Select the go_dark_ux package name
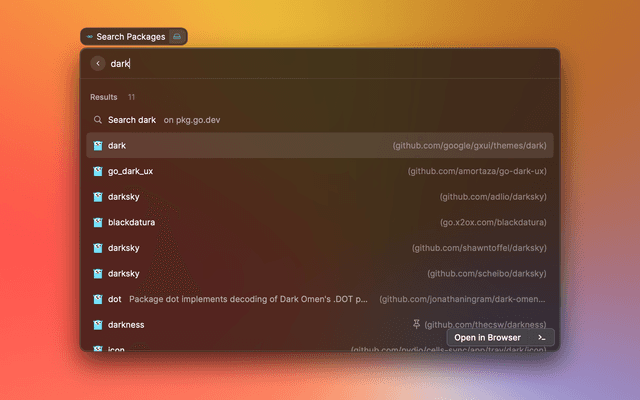640x400 pixels. coord(130,171)
